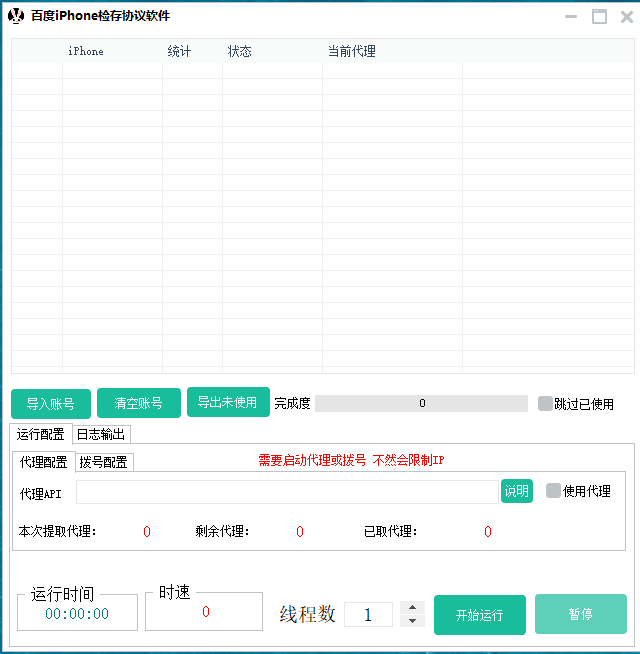640x654 pixels.
Task: Click the app logo in the title bar
Action: pos(16,16)
